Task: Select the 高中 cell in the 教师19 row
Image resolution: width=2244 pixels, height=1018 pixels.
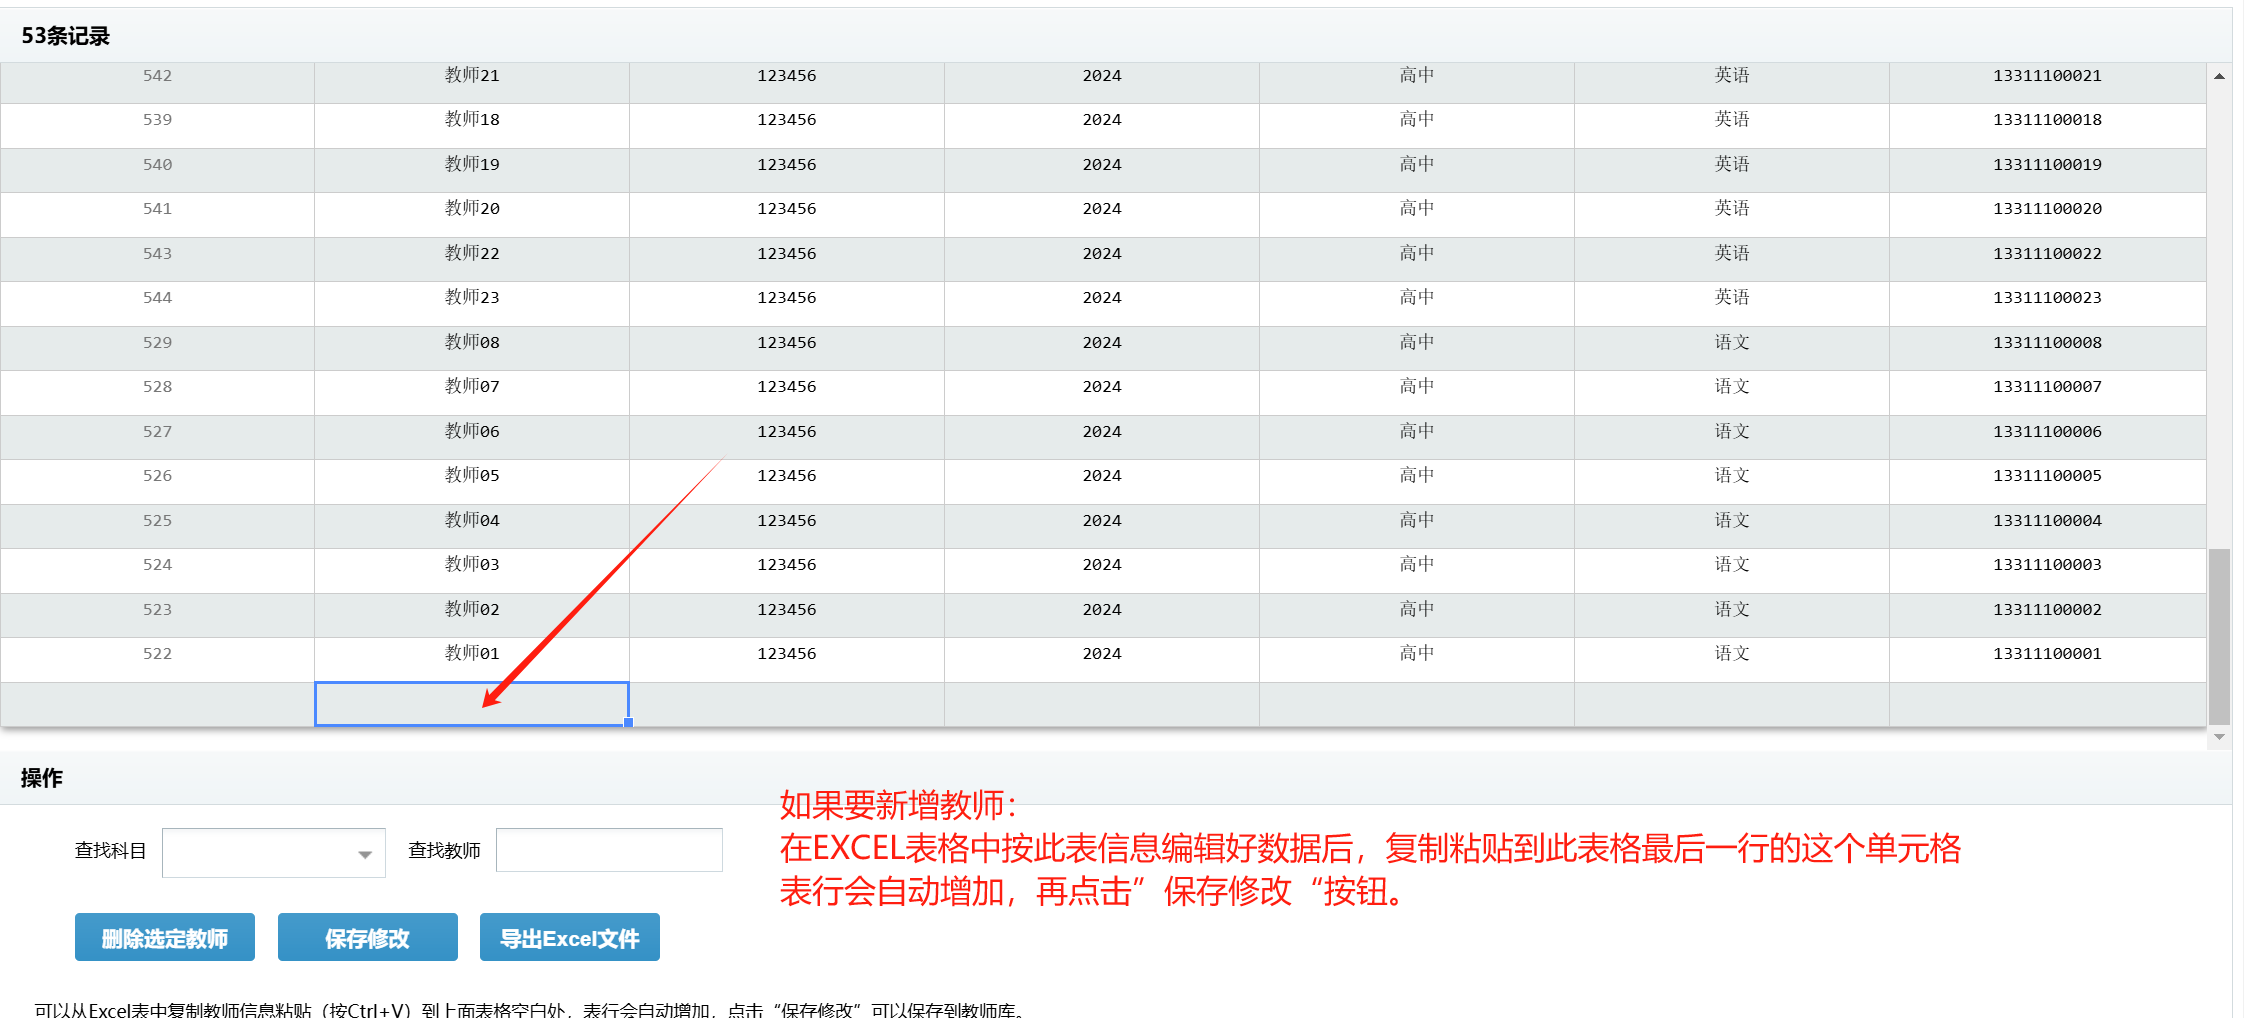Action: coord(1417,165)
